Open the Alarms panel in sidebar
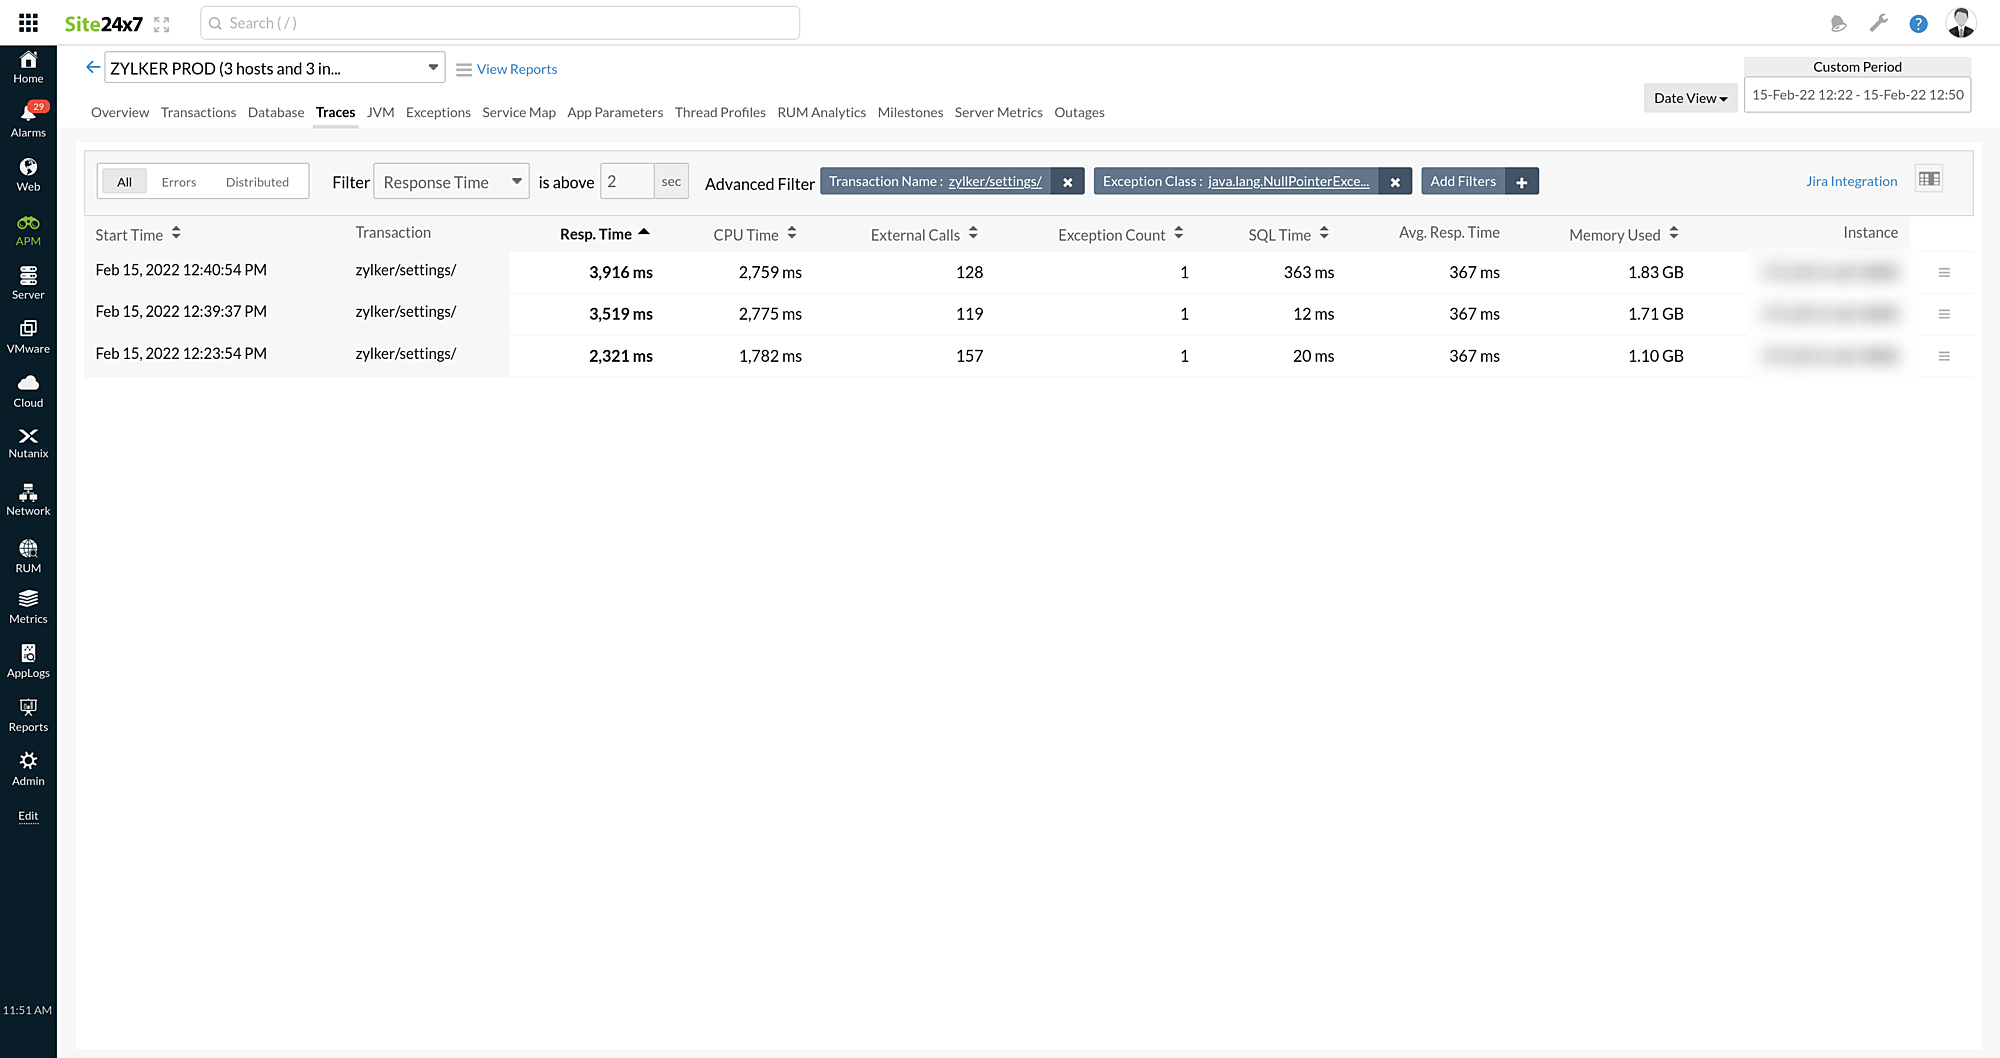Screen dimensions: 2000x1058 coord(28,119)
